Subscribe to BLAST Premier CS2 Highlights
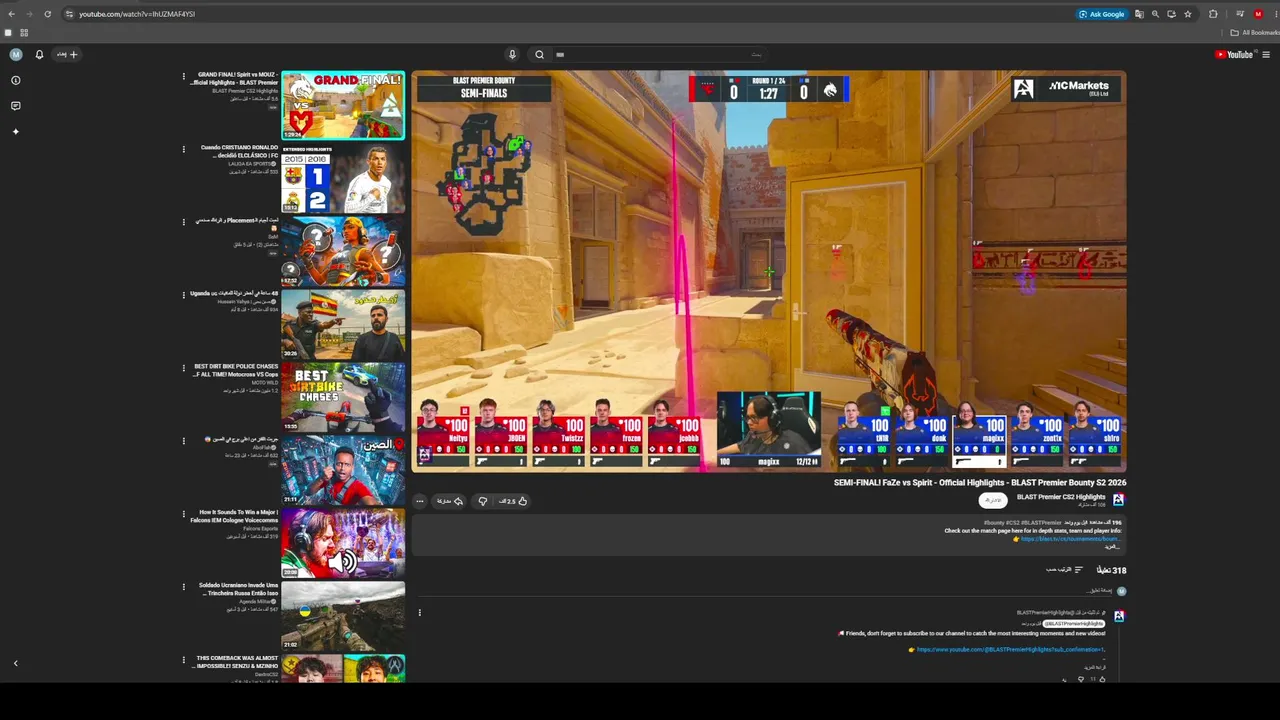Viewport: 1280px width, 720px height. tap(993, 500)
